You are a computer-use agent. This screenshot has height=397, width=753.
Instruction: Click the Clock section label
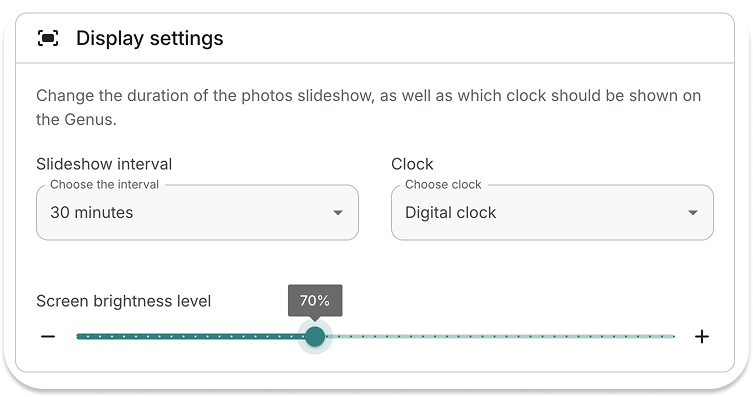(x=412, y=164)
